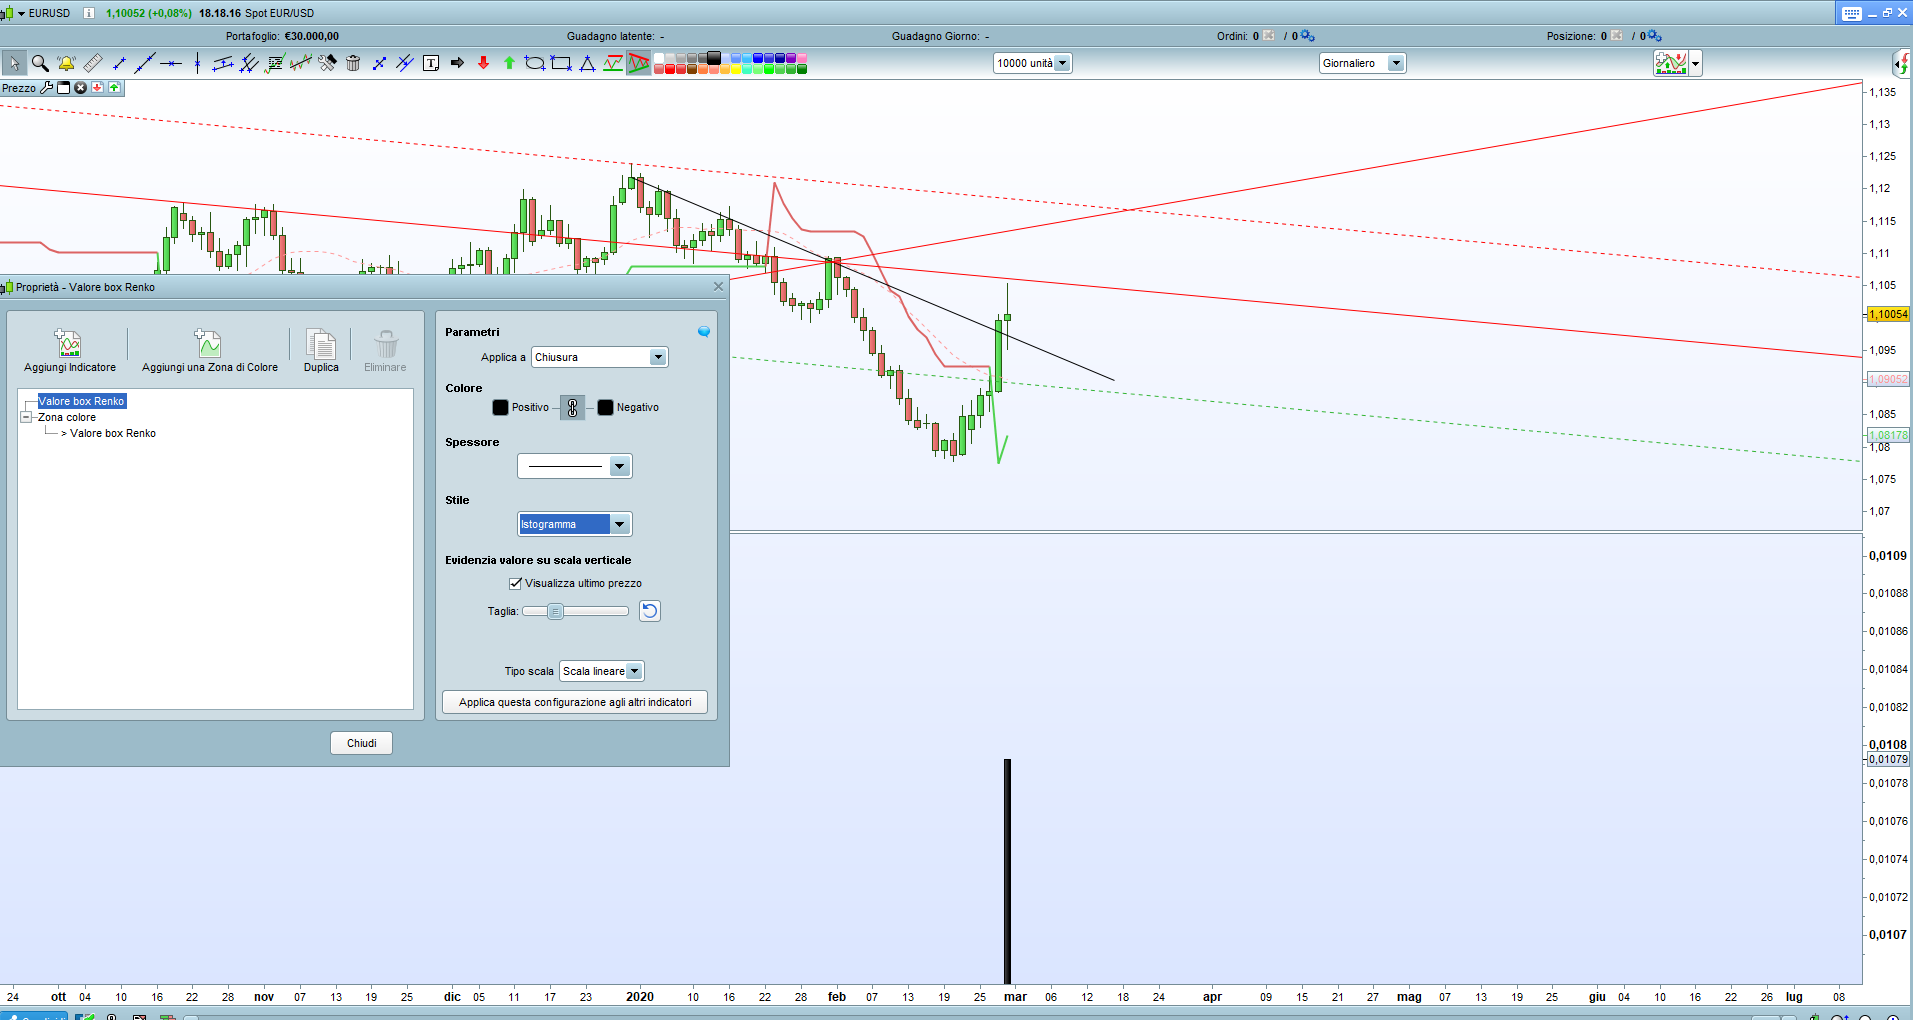Click the black Renko histogram bar
The image size is (1913, 1020).
pyautogui.click(x=1008, y=871)
